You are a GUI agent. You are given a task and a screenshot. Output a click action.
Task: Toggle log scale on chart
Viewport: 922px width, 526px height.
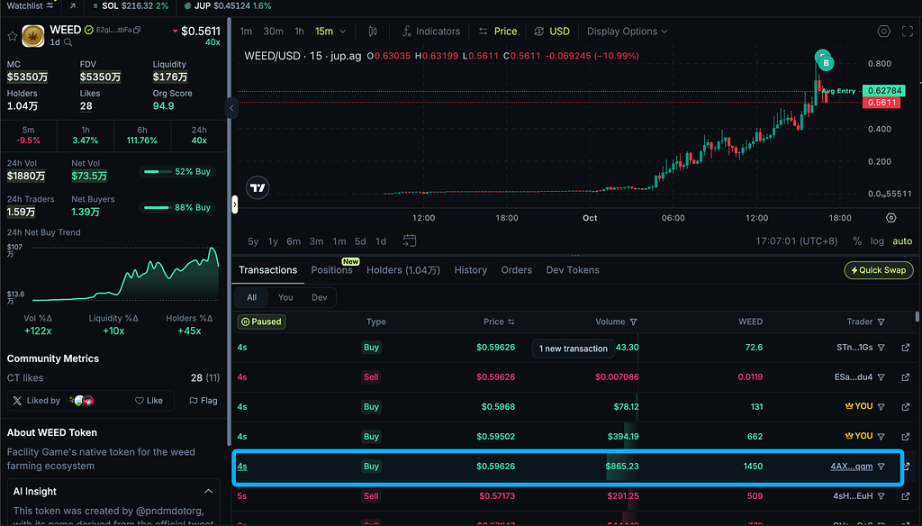(x=877, y=241)
